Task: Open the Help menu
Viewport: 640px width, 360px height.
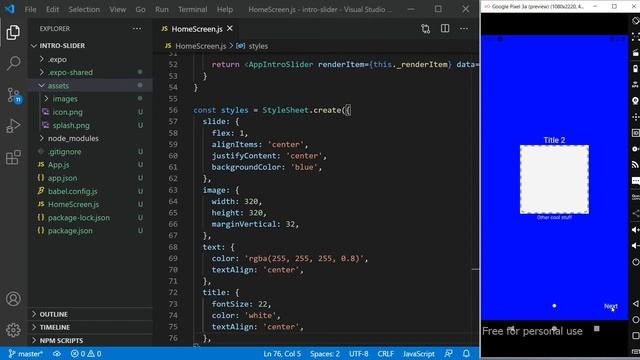Action: click(224, 9)
